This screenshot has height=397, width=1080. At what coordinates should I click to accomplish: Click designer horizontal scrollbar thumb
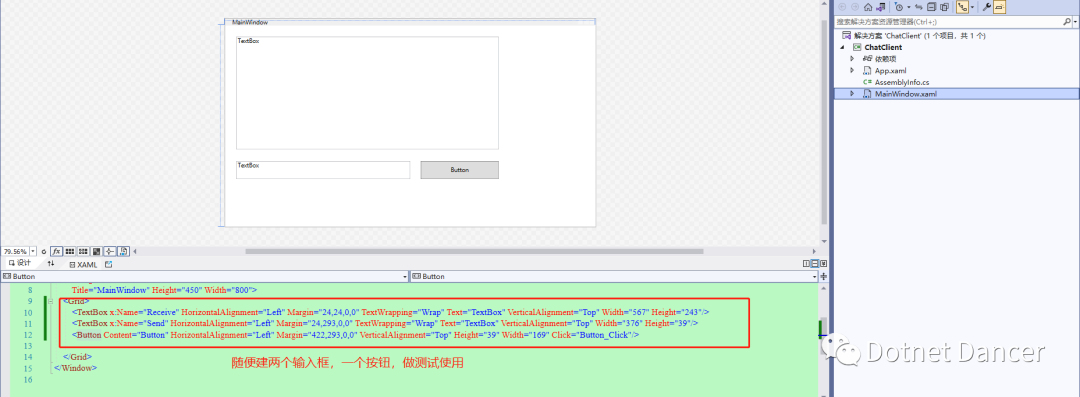(474, 252)
